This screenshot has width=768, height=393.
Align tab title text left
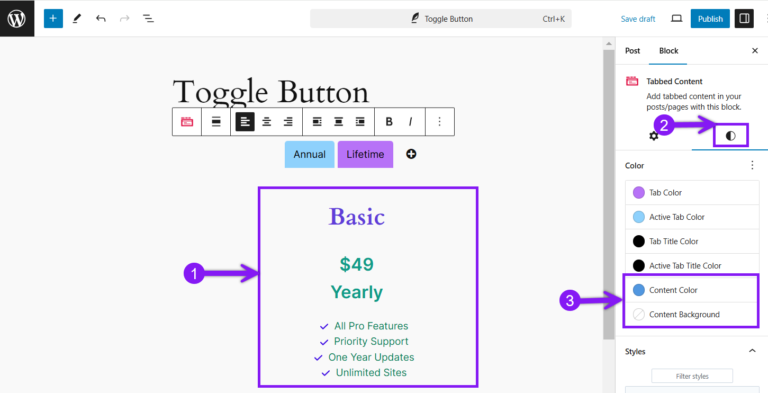point(317,122)
